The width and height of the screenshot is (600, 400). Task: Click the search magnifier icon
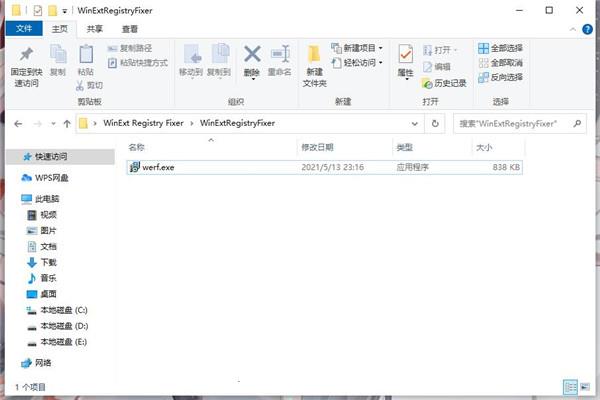pyautogui.click(x=577, y=123)
